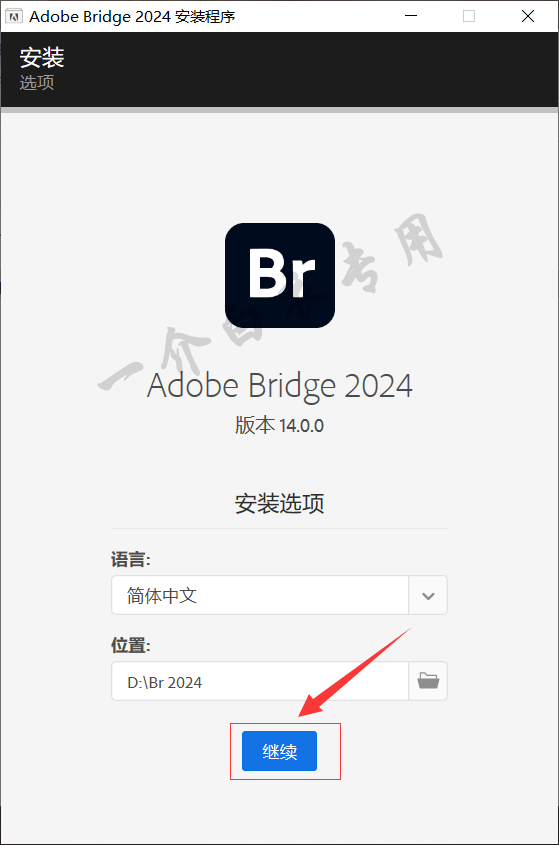
Task: Open the 简体中文 language combo box
Action: tap(279, 595)
